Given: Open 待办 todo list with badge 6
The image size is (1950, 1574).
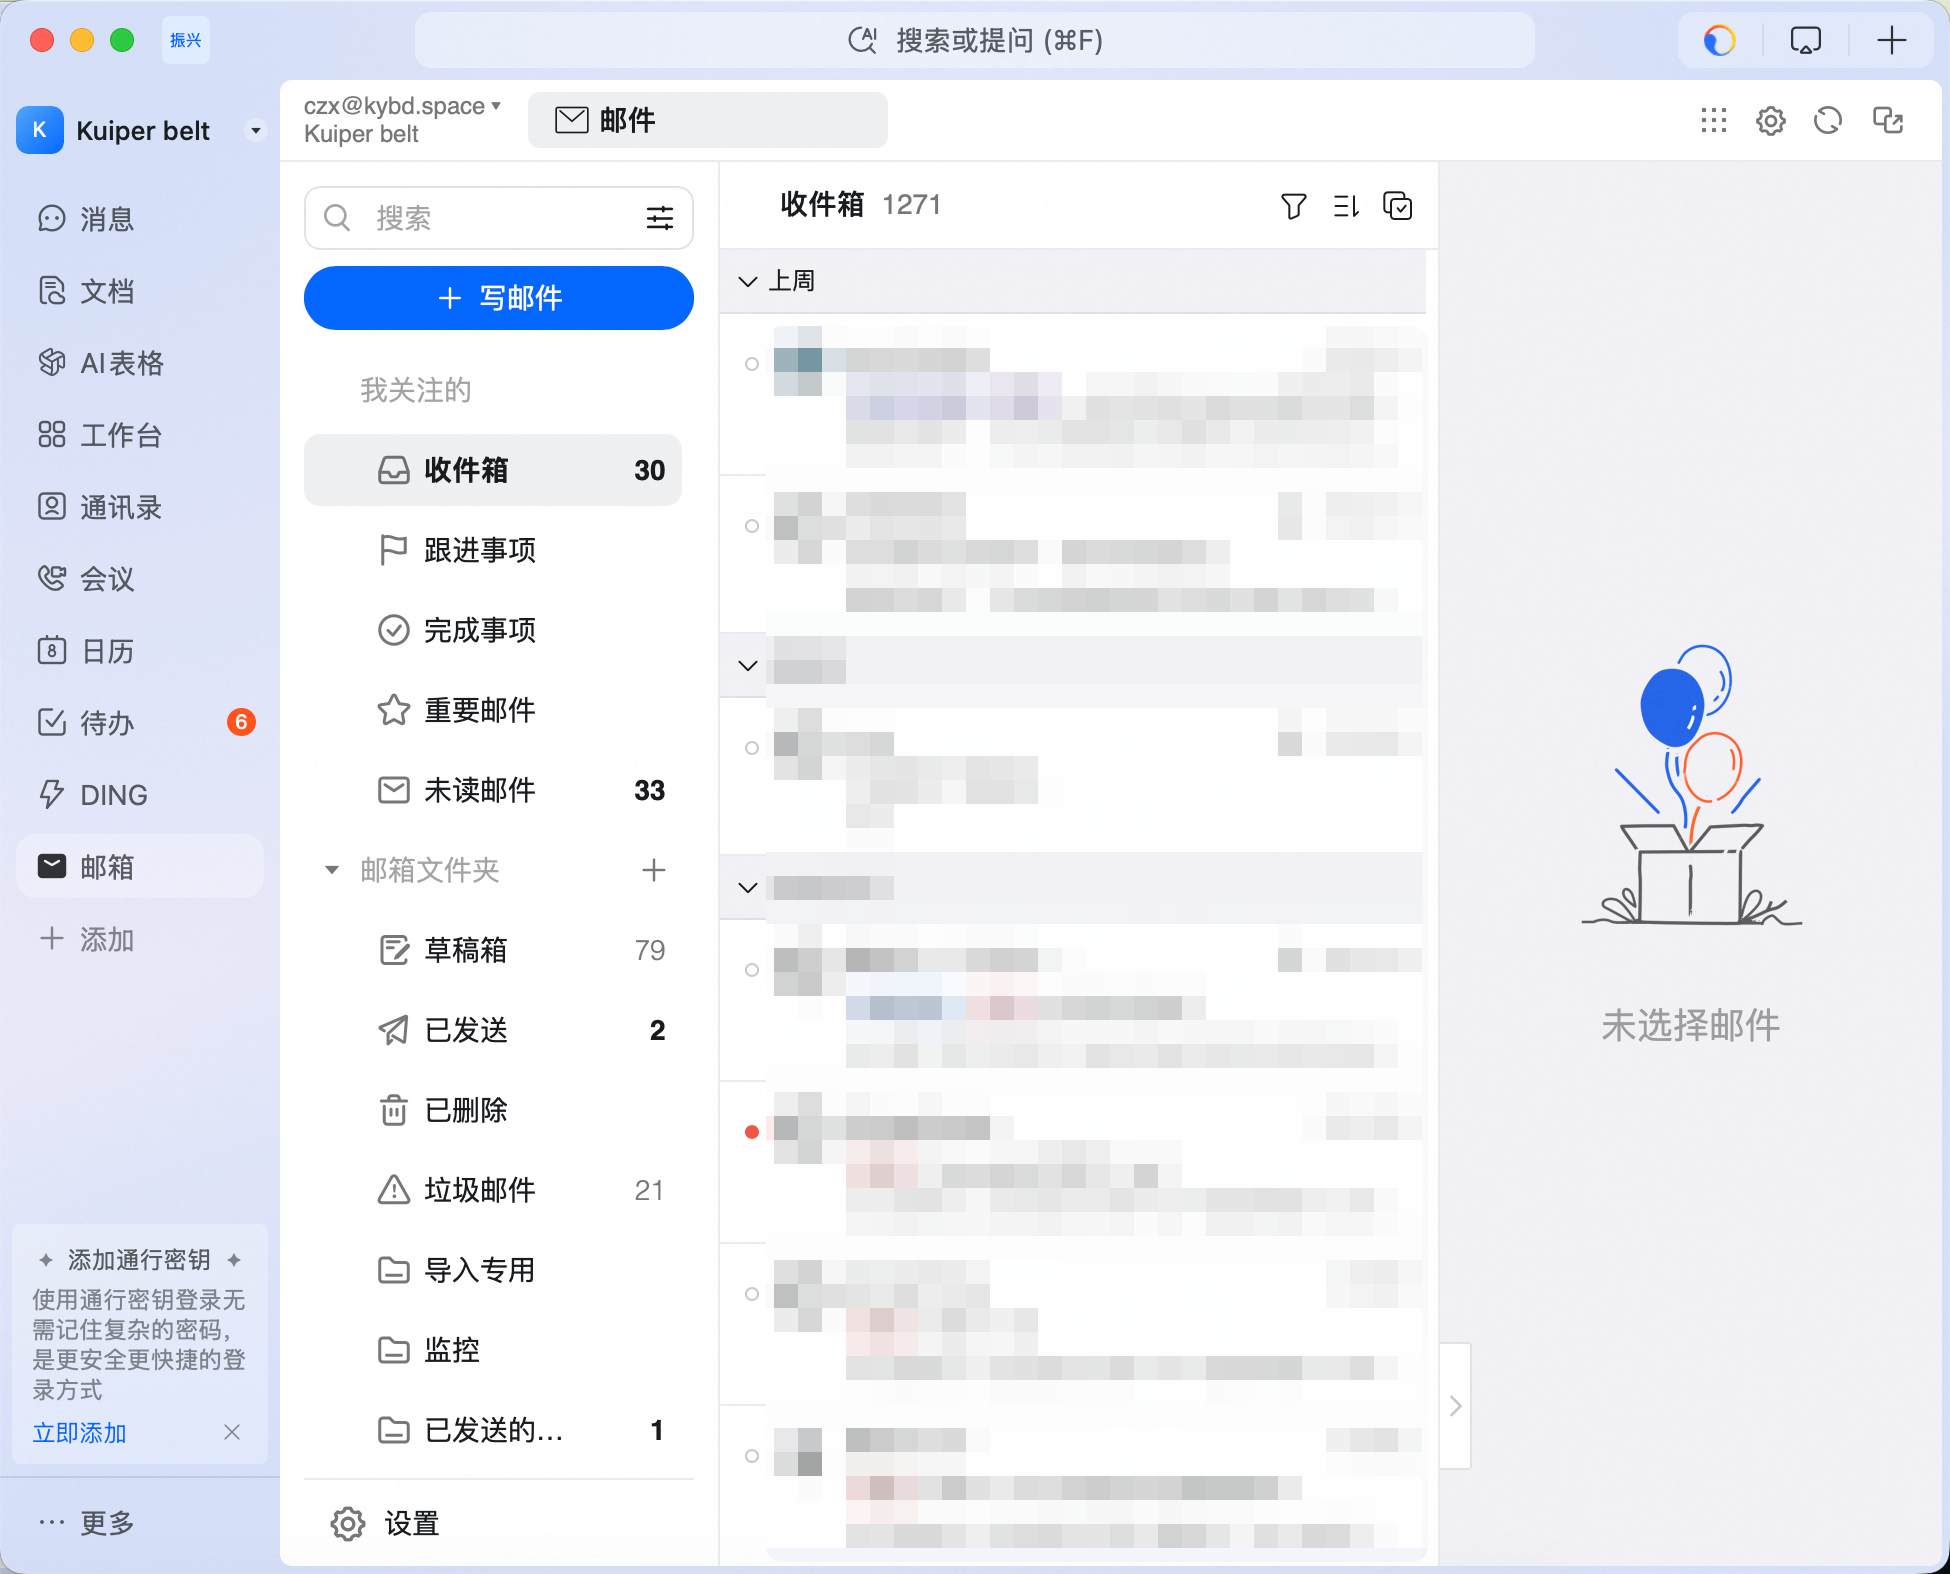Looking at the screenshot, I should click(x=140, y=723).
